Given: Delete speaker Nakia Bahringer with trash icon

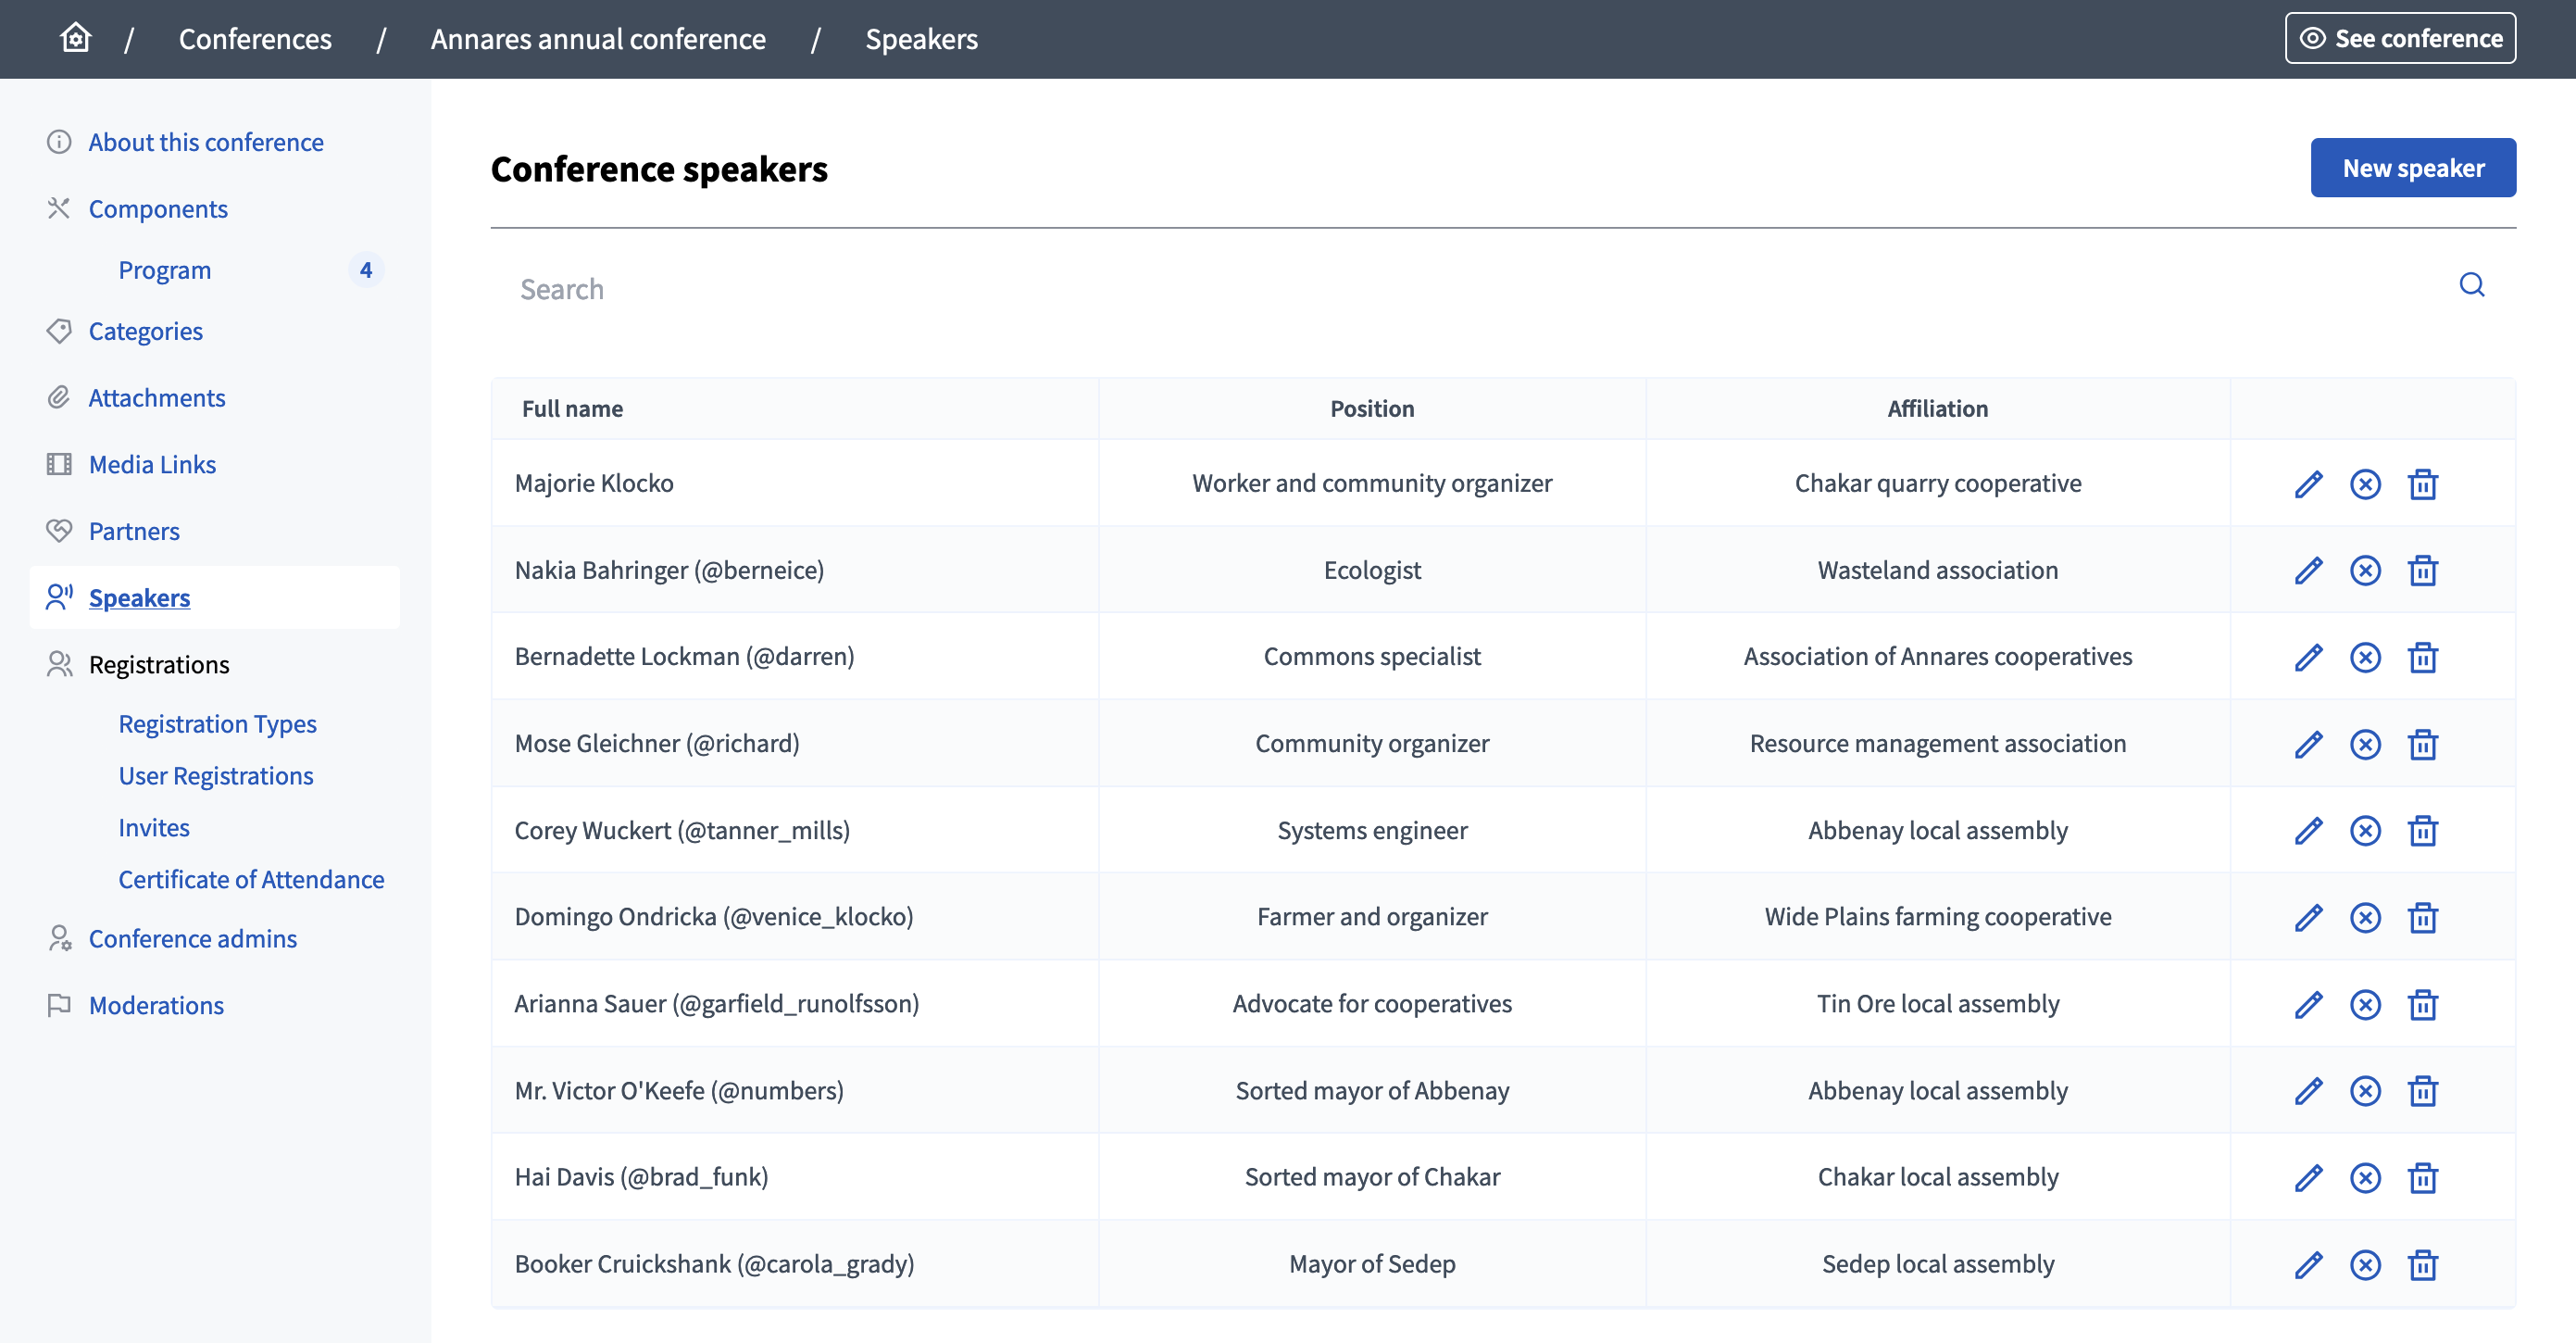Looking at the screenshot, I should [x=2422, y=571].
